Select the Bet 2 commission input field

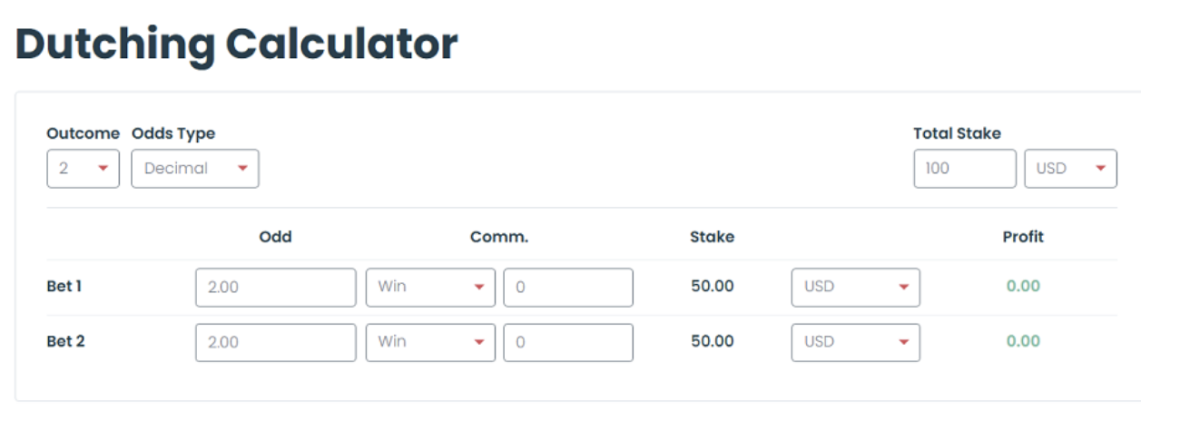coord(568,342)
